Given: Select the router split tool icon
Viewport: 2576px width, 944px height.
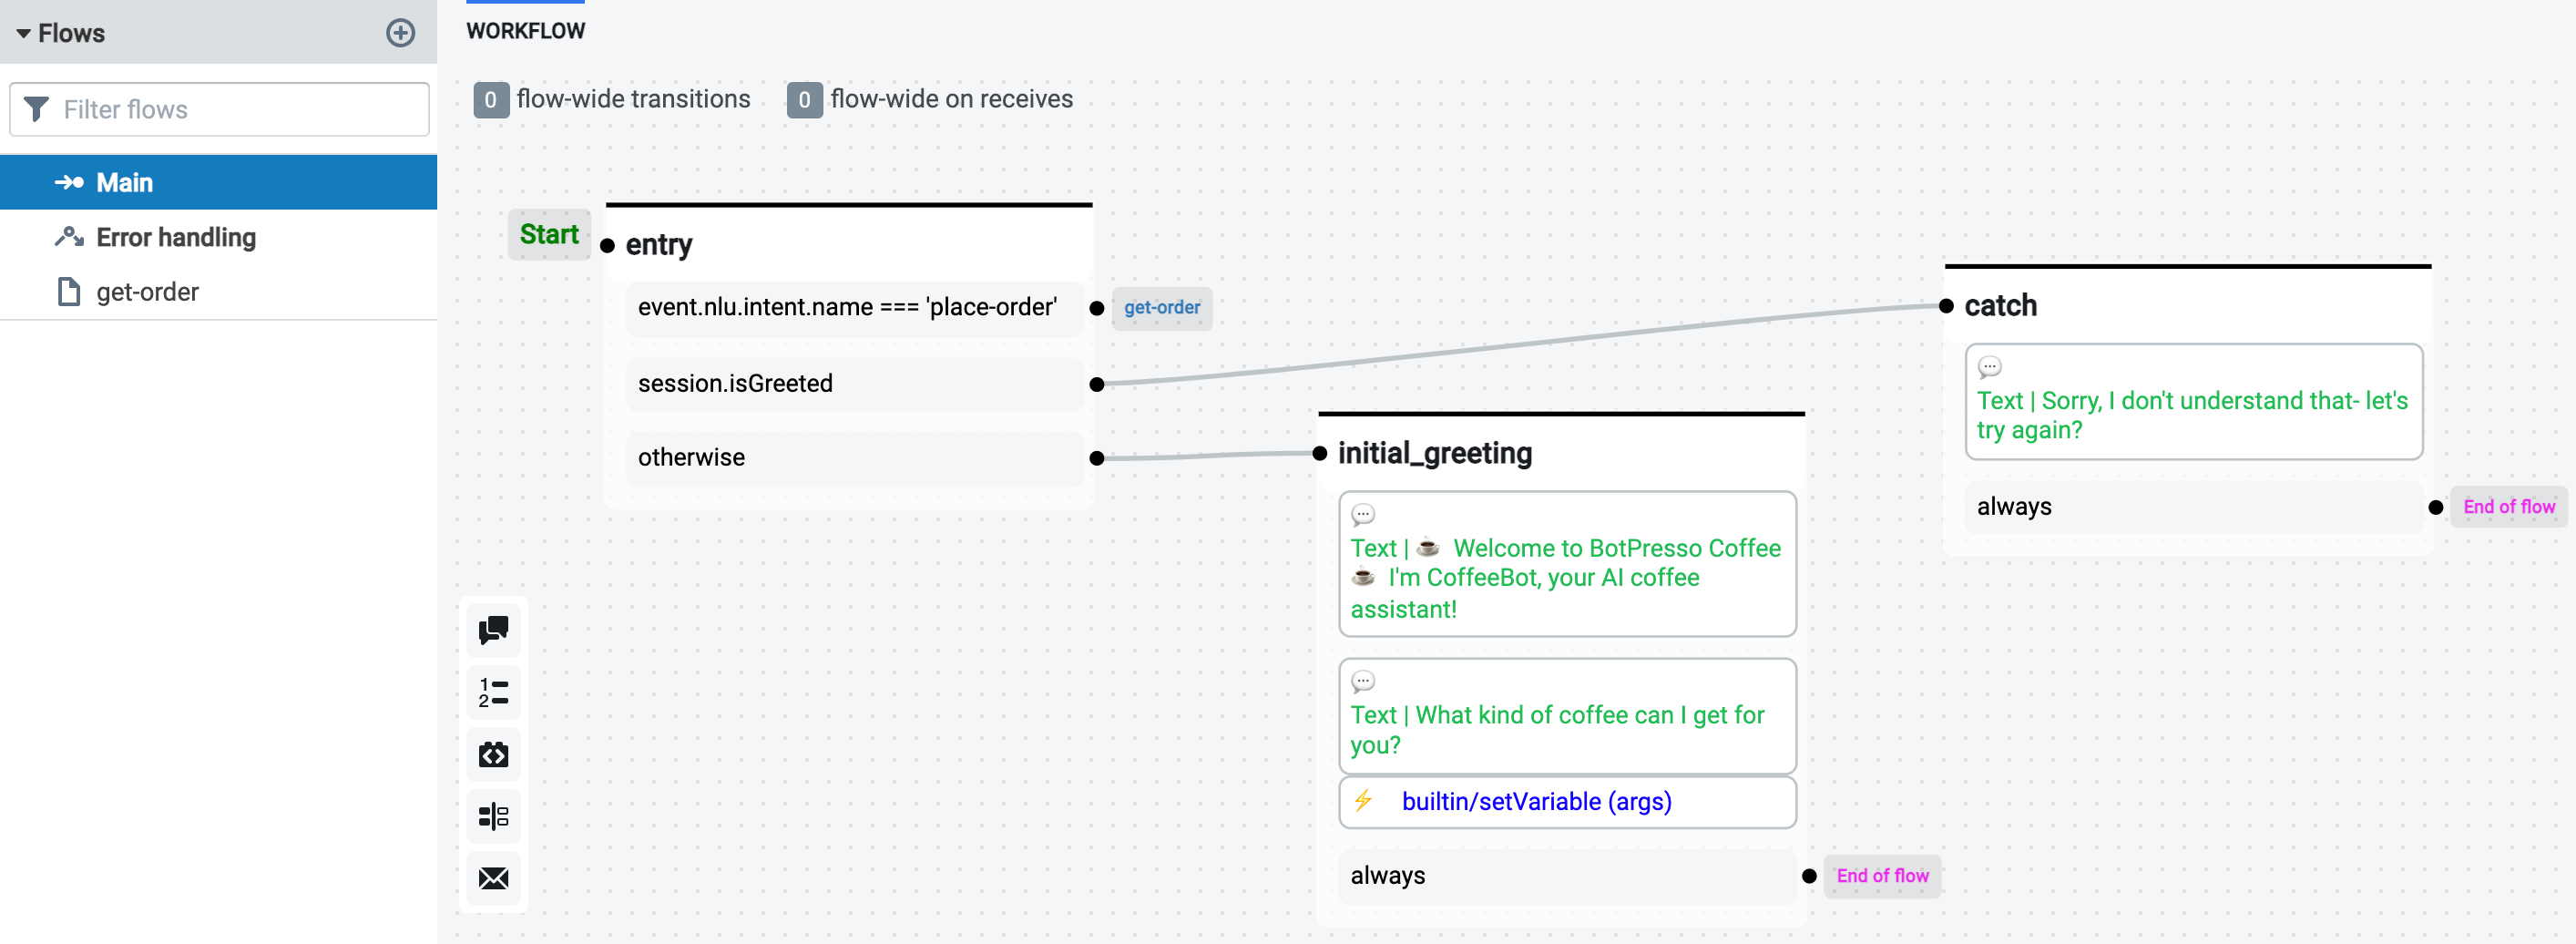Looking at the screenshot, I should (x=493, y=816).
